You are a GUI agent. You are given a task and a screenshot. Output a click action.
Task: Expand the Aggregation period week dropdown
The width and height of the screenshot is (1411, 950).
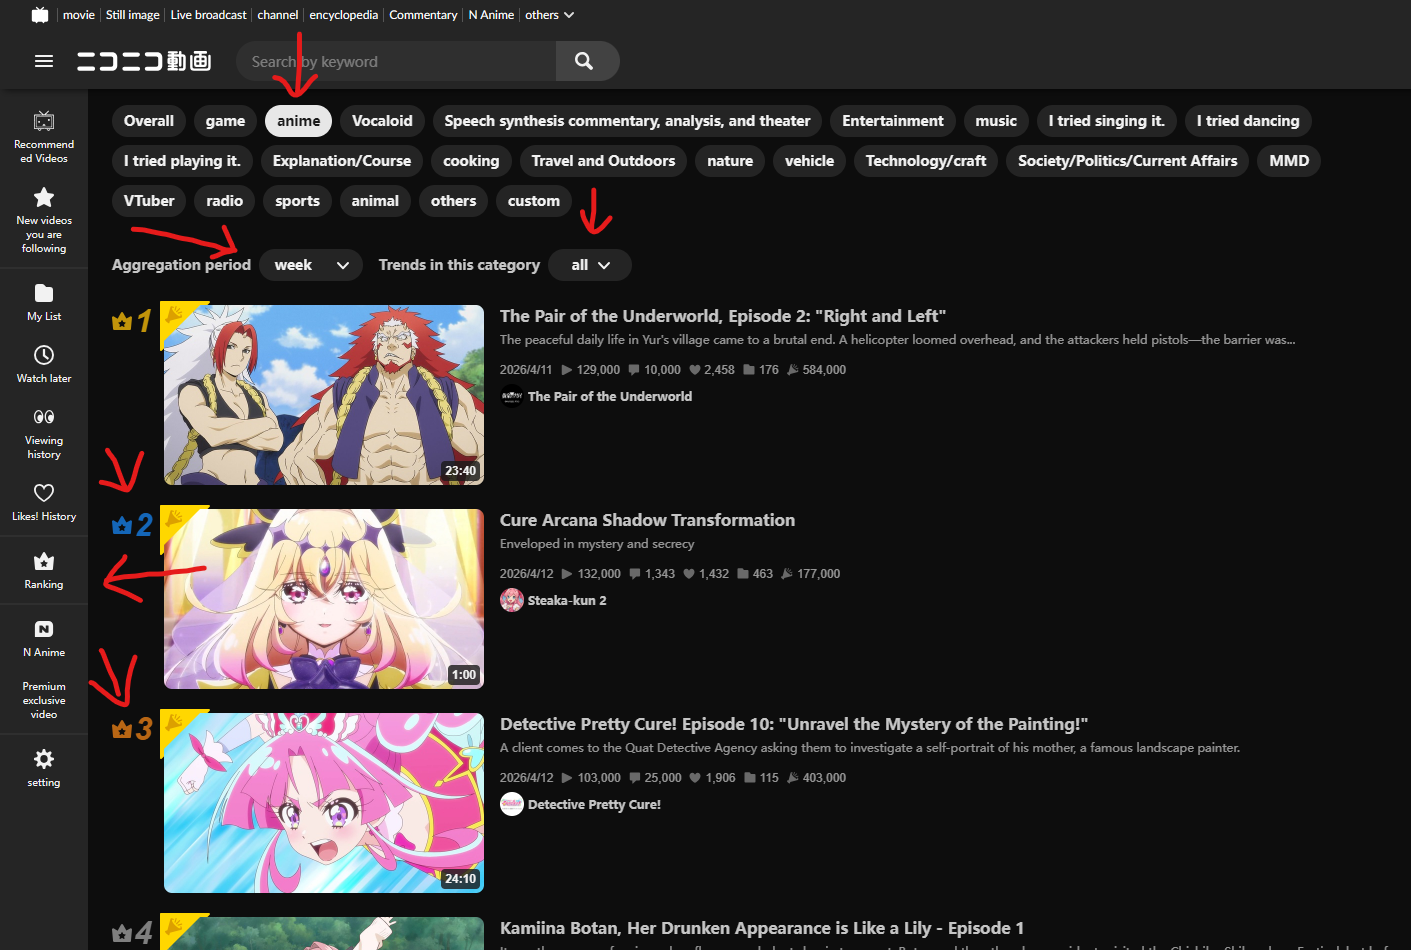coord(311,265)
